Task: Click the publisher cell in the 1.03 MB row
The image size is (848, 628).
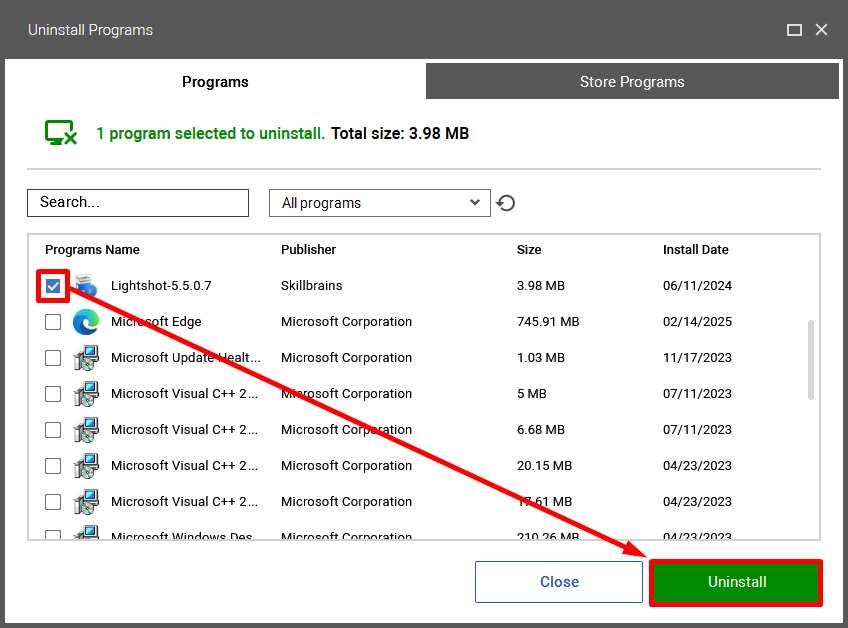Action: coord(346,358)
